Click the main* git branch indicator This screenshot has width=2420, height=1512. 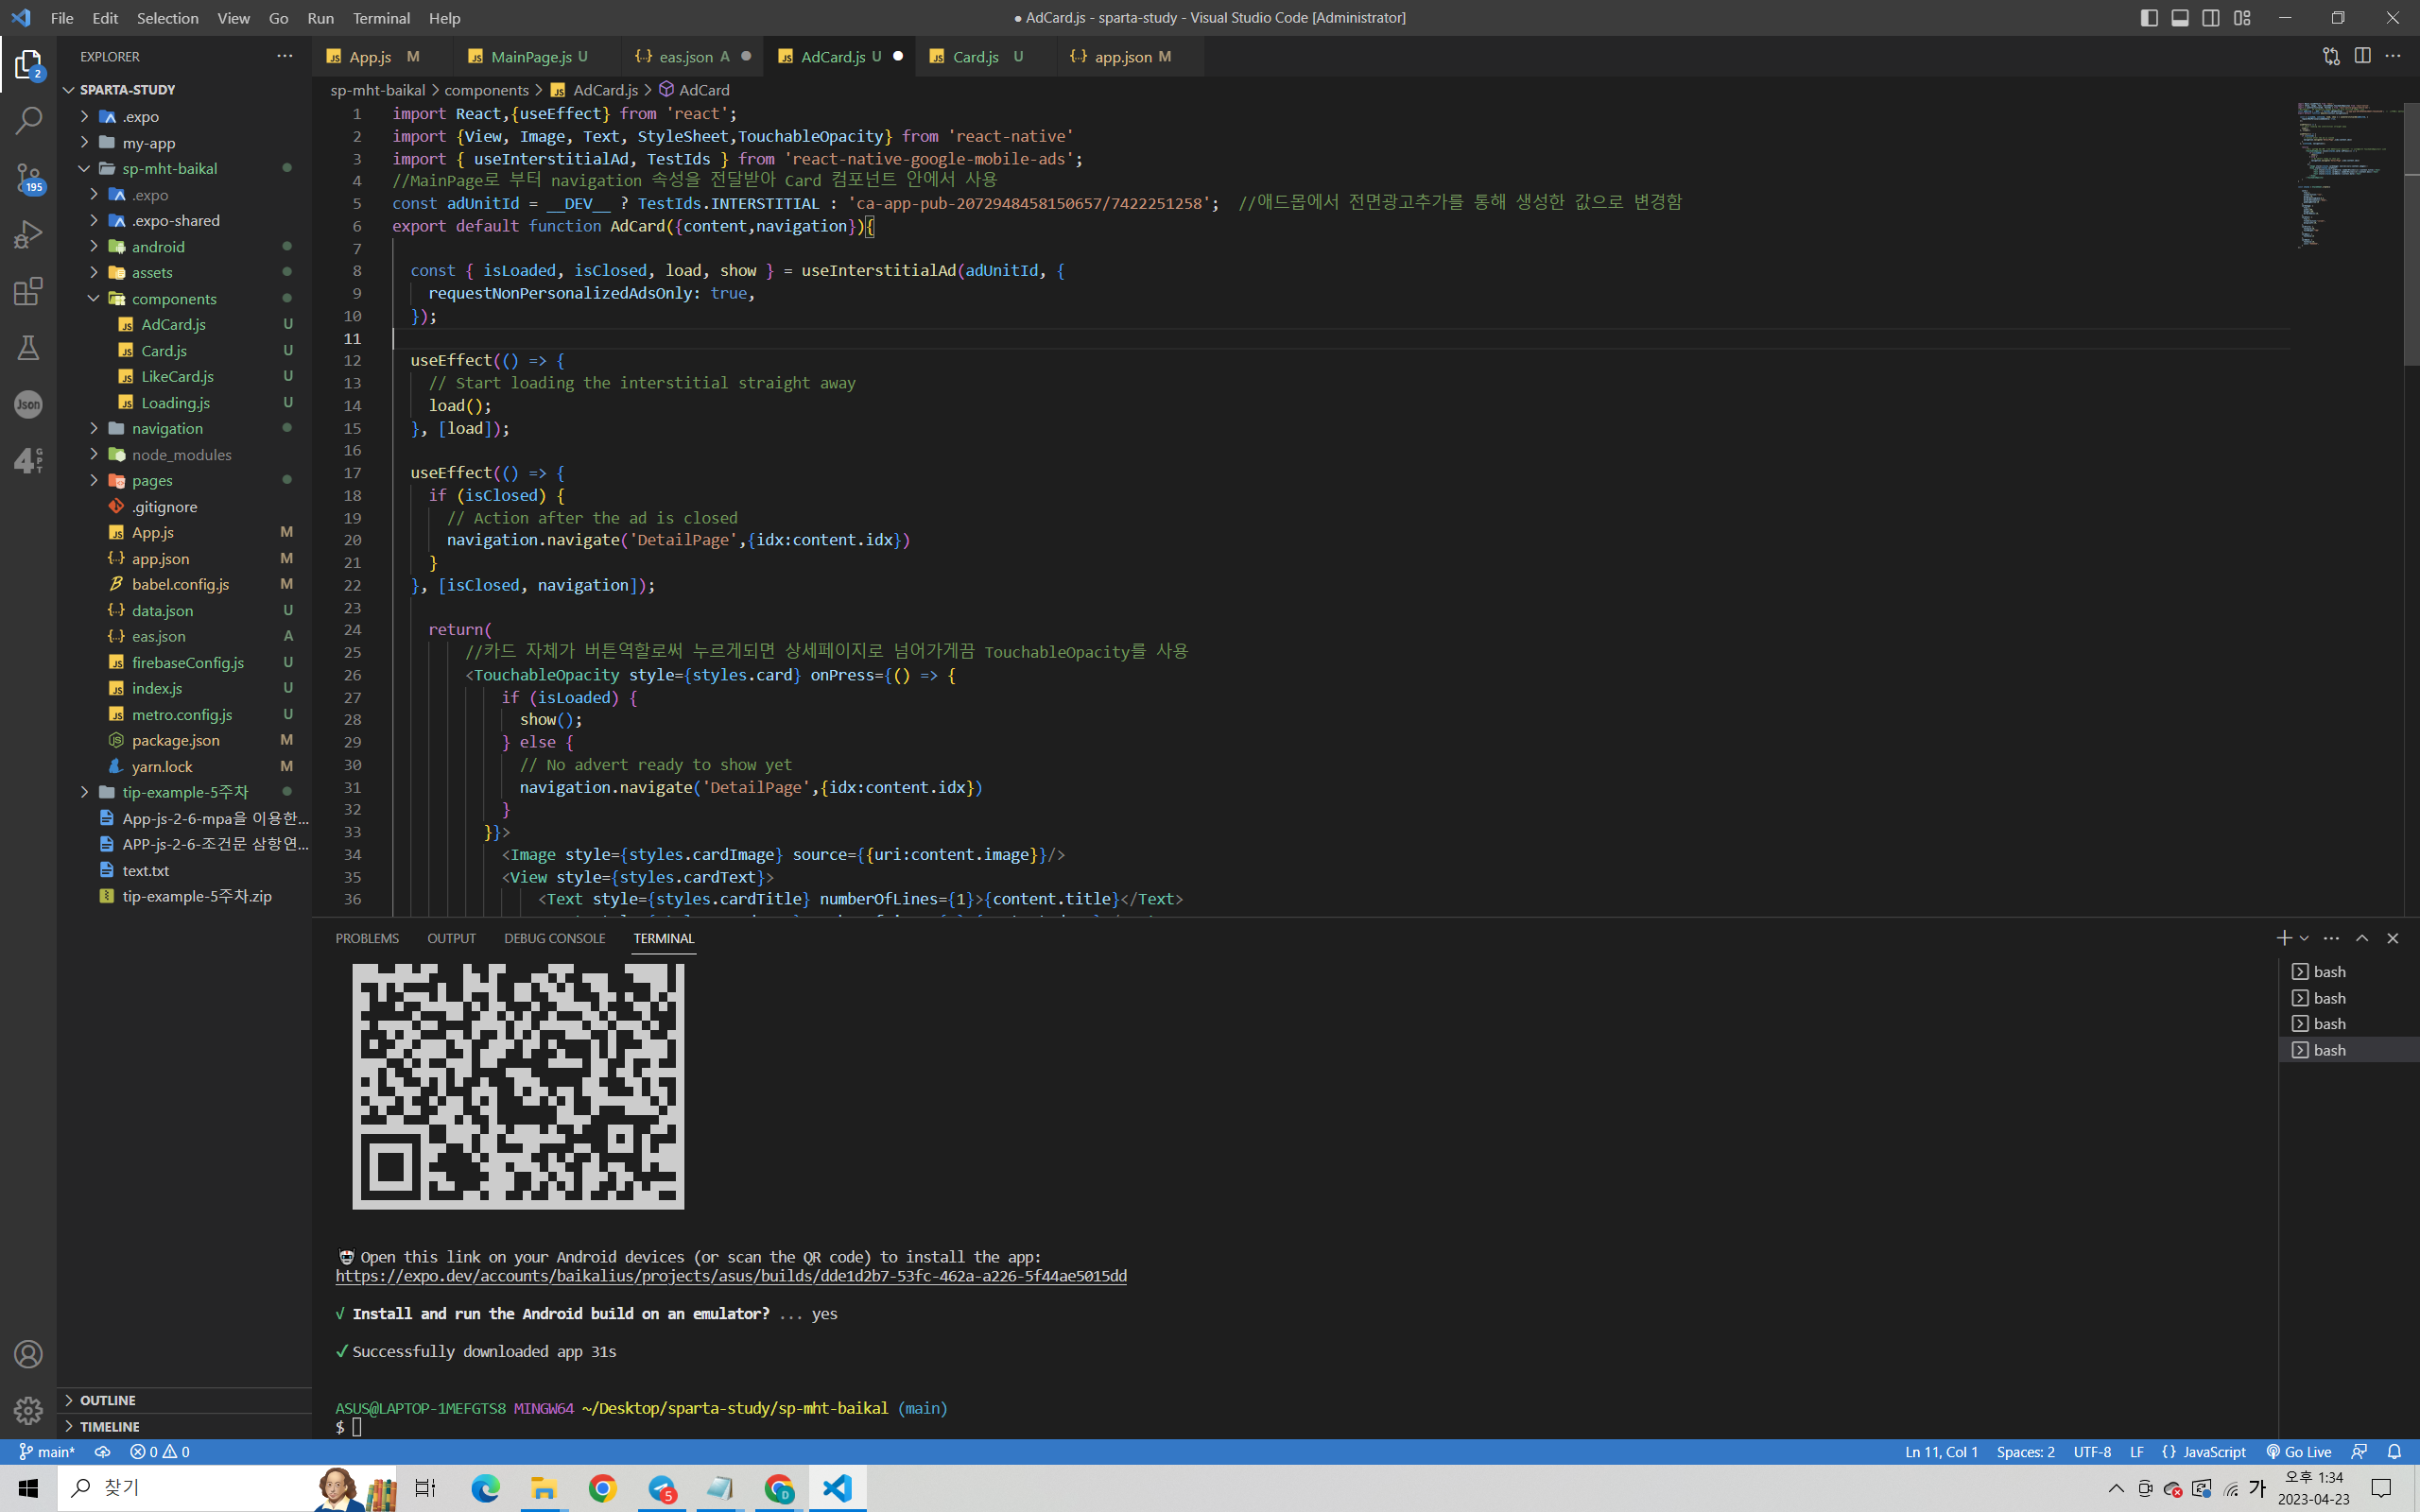pyautogui.click(x=47, y=1452)
